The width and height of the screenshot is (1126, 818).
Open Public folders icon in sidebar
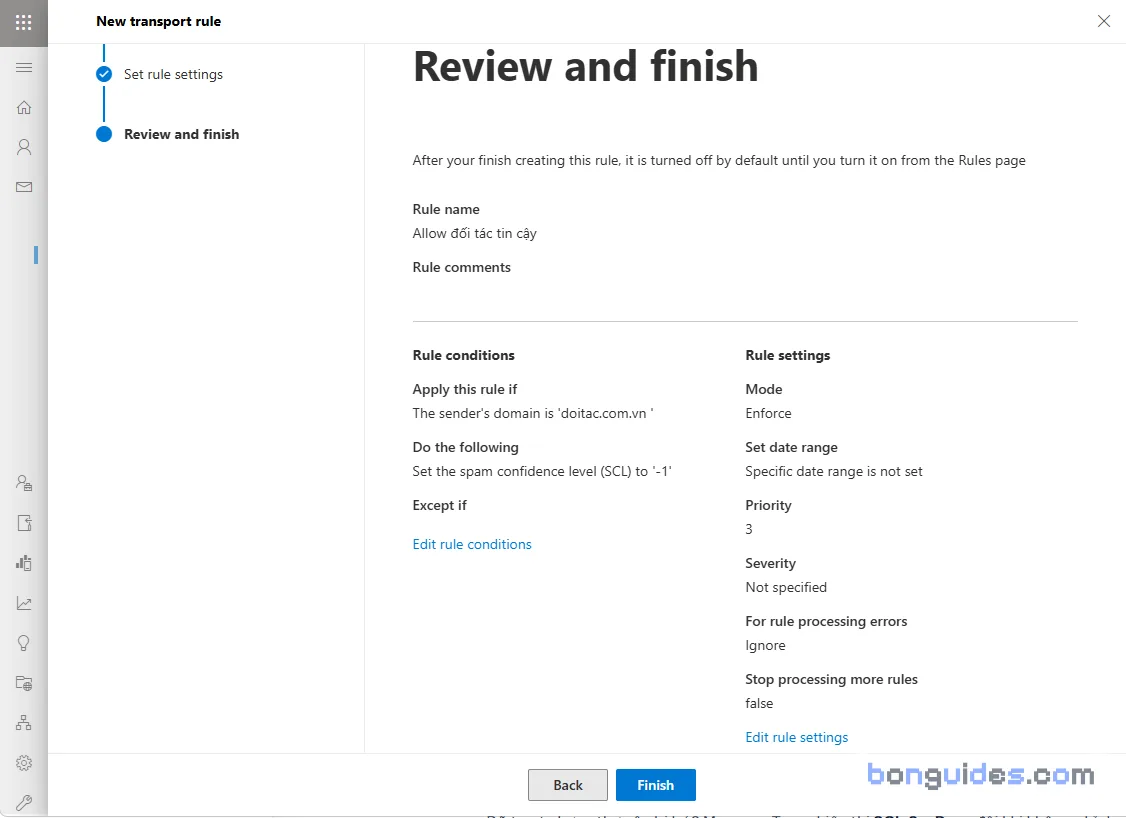24,683
